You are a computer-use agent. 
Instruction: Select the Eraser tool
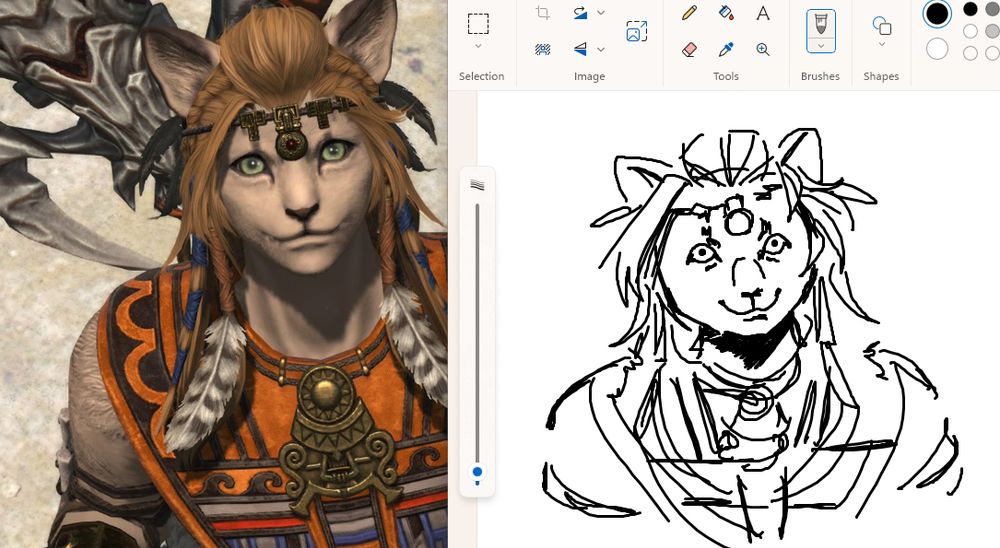click(689, 49)
